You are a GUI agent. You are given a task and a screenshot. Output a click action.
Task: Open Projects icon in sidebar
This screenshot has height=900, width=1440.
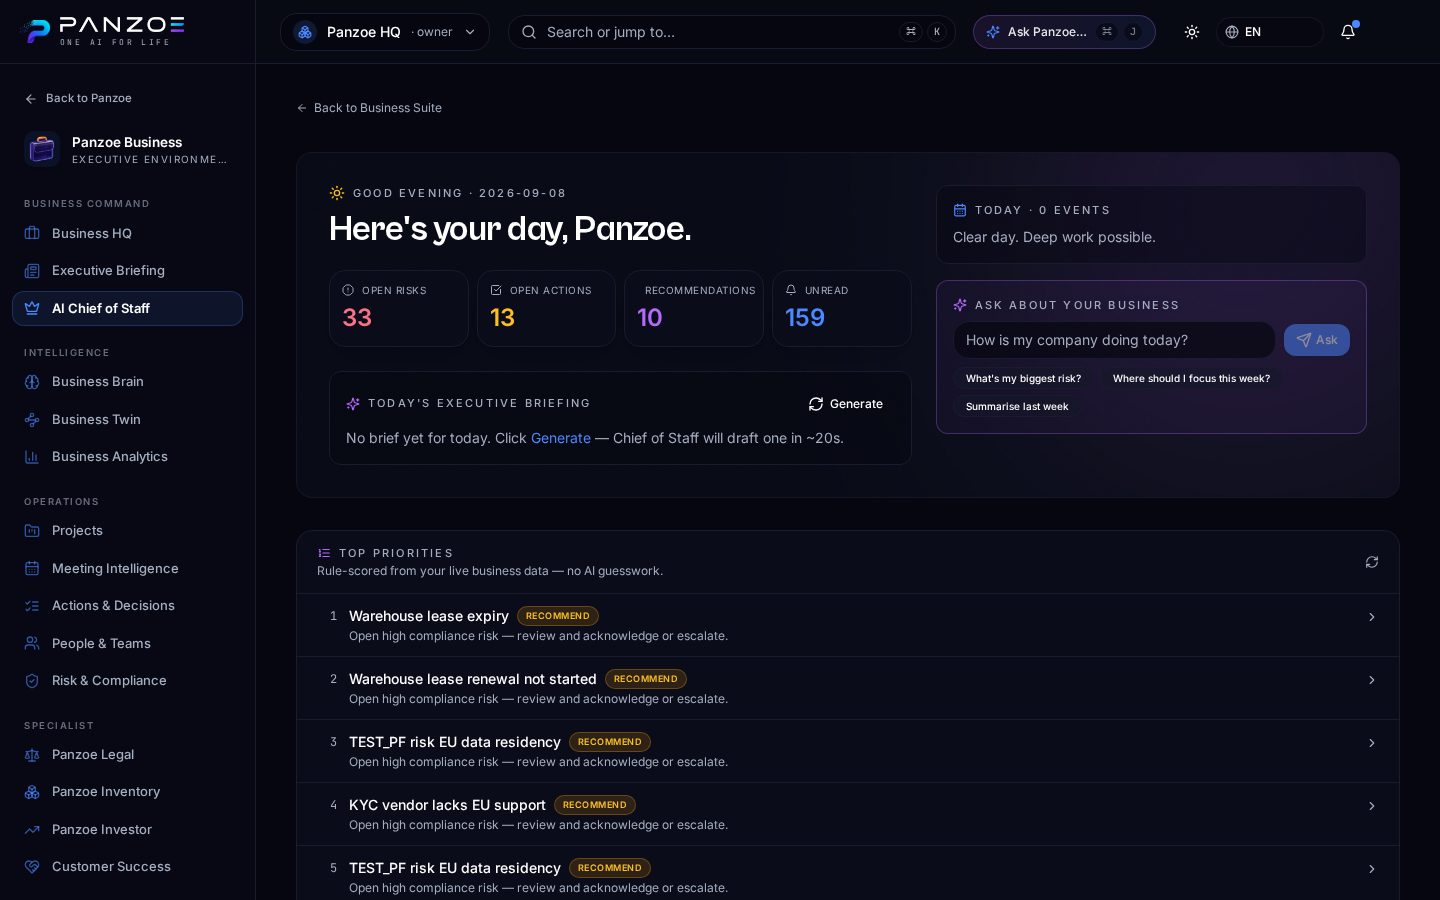tap(32, 531)
